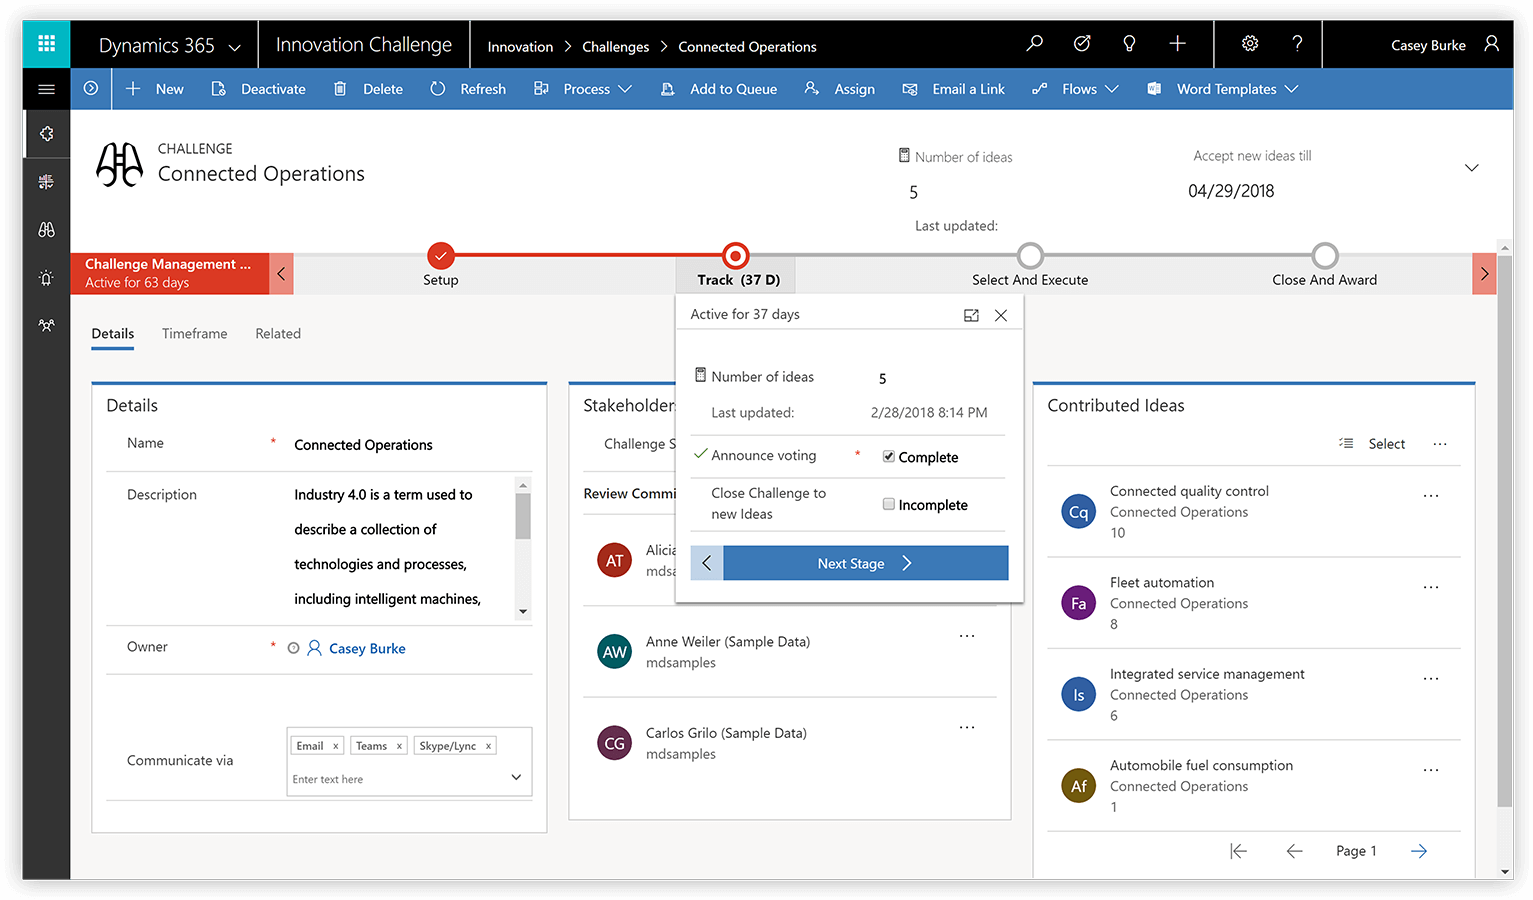Remove the Teams tag from Communicate via
1533x900 pixels.
(x=399, y=746)
